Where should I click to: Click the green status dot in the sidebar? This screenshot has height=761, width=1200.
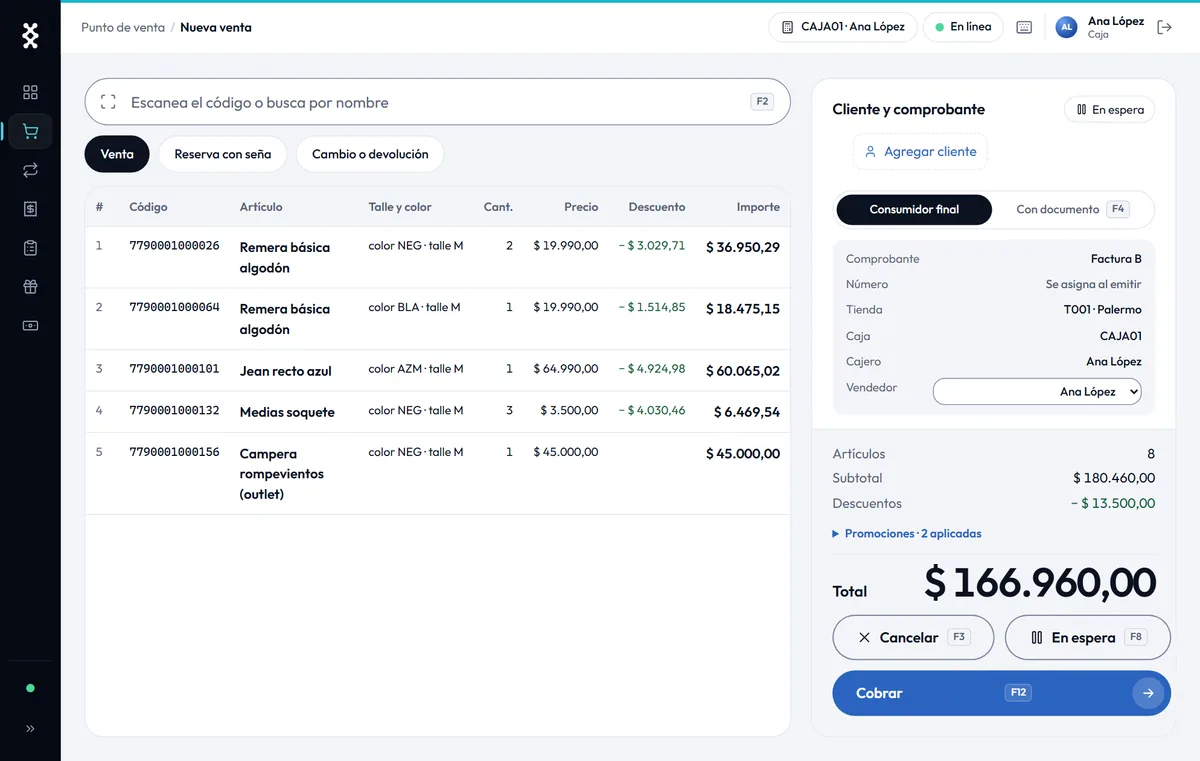[x=30, y=688]
